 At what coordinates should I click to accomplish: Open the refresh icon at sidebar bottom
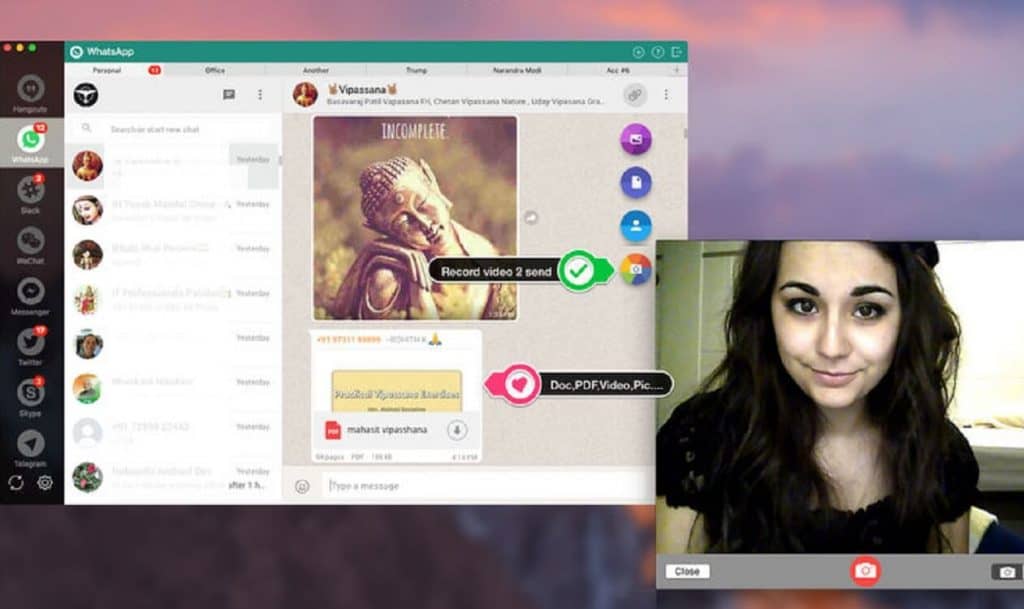pos(14,483)
